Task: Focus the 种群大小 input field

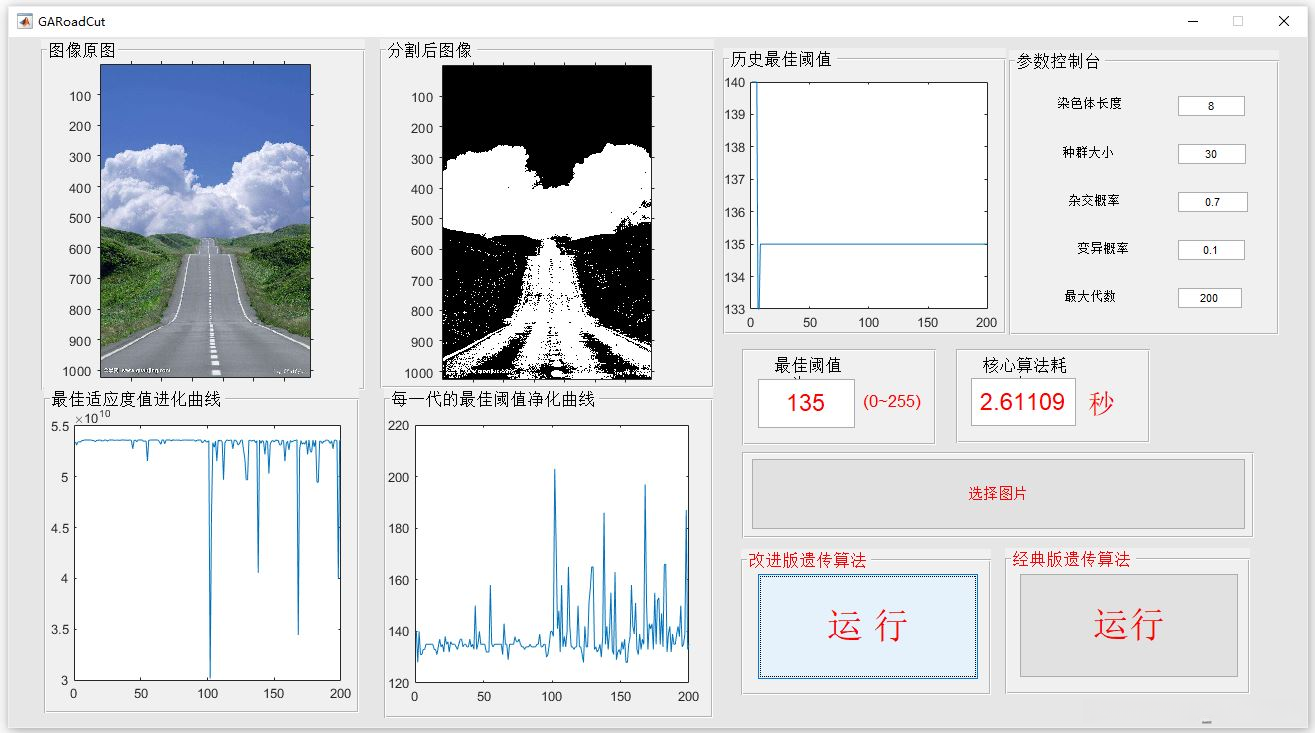Action: pyautogui.click(x=1211, y=154)
